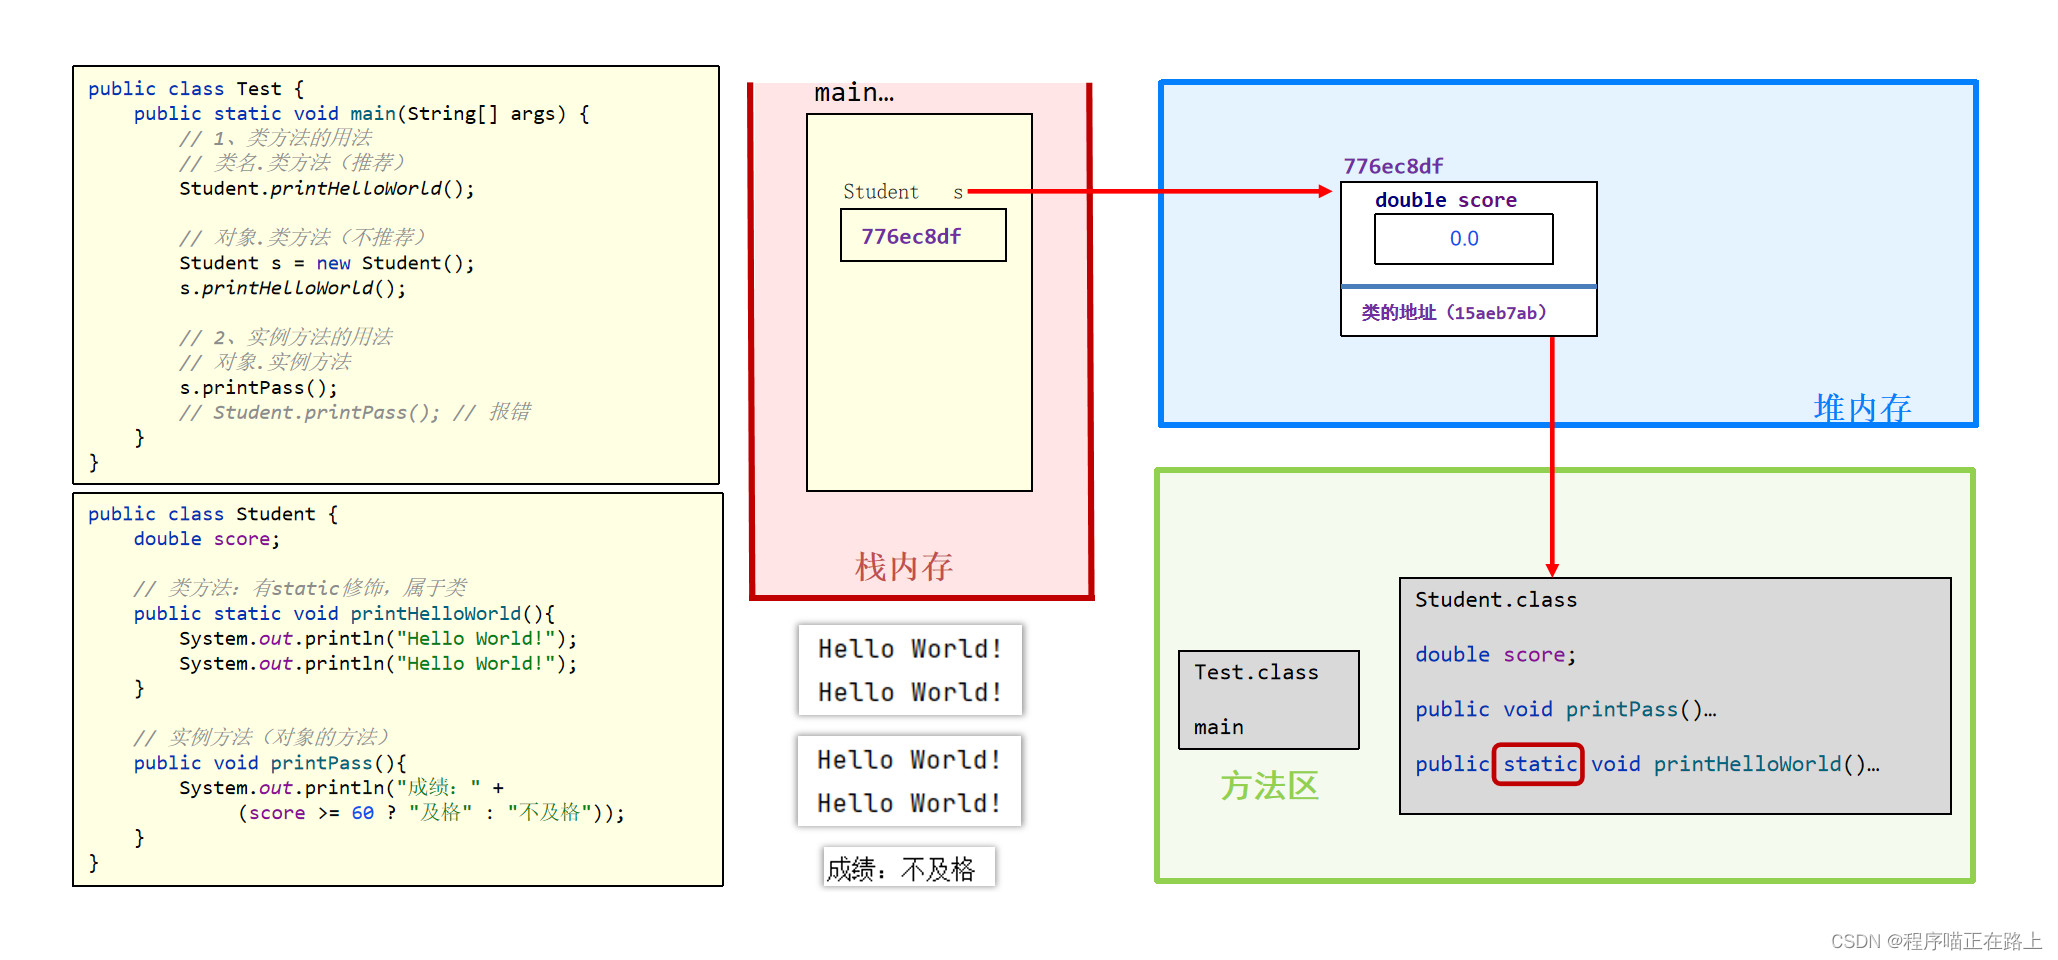This screenshot has width=2058, height=960.
Task: Click the 'score >= 60' ternary expression line
Action: click(431, 813)
